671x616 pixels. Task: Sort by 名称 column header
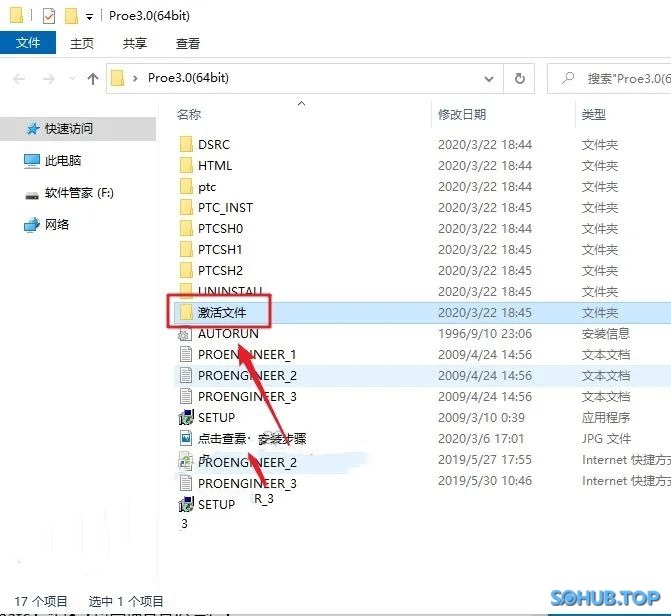189,115
